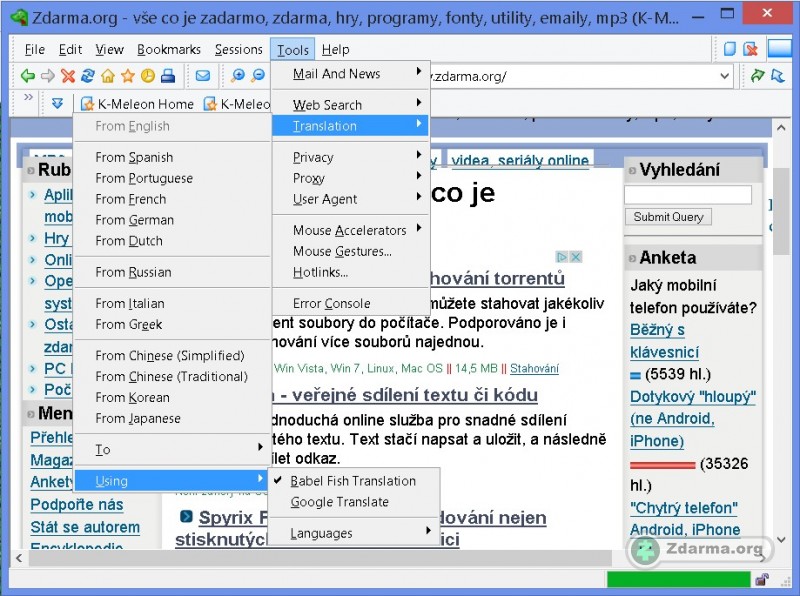Screen dimensions: 800x596
Task: Select checked Babel Fish Translation option
Action: 353,481
